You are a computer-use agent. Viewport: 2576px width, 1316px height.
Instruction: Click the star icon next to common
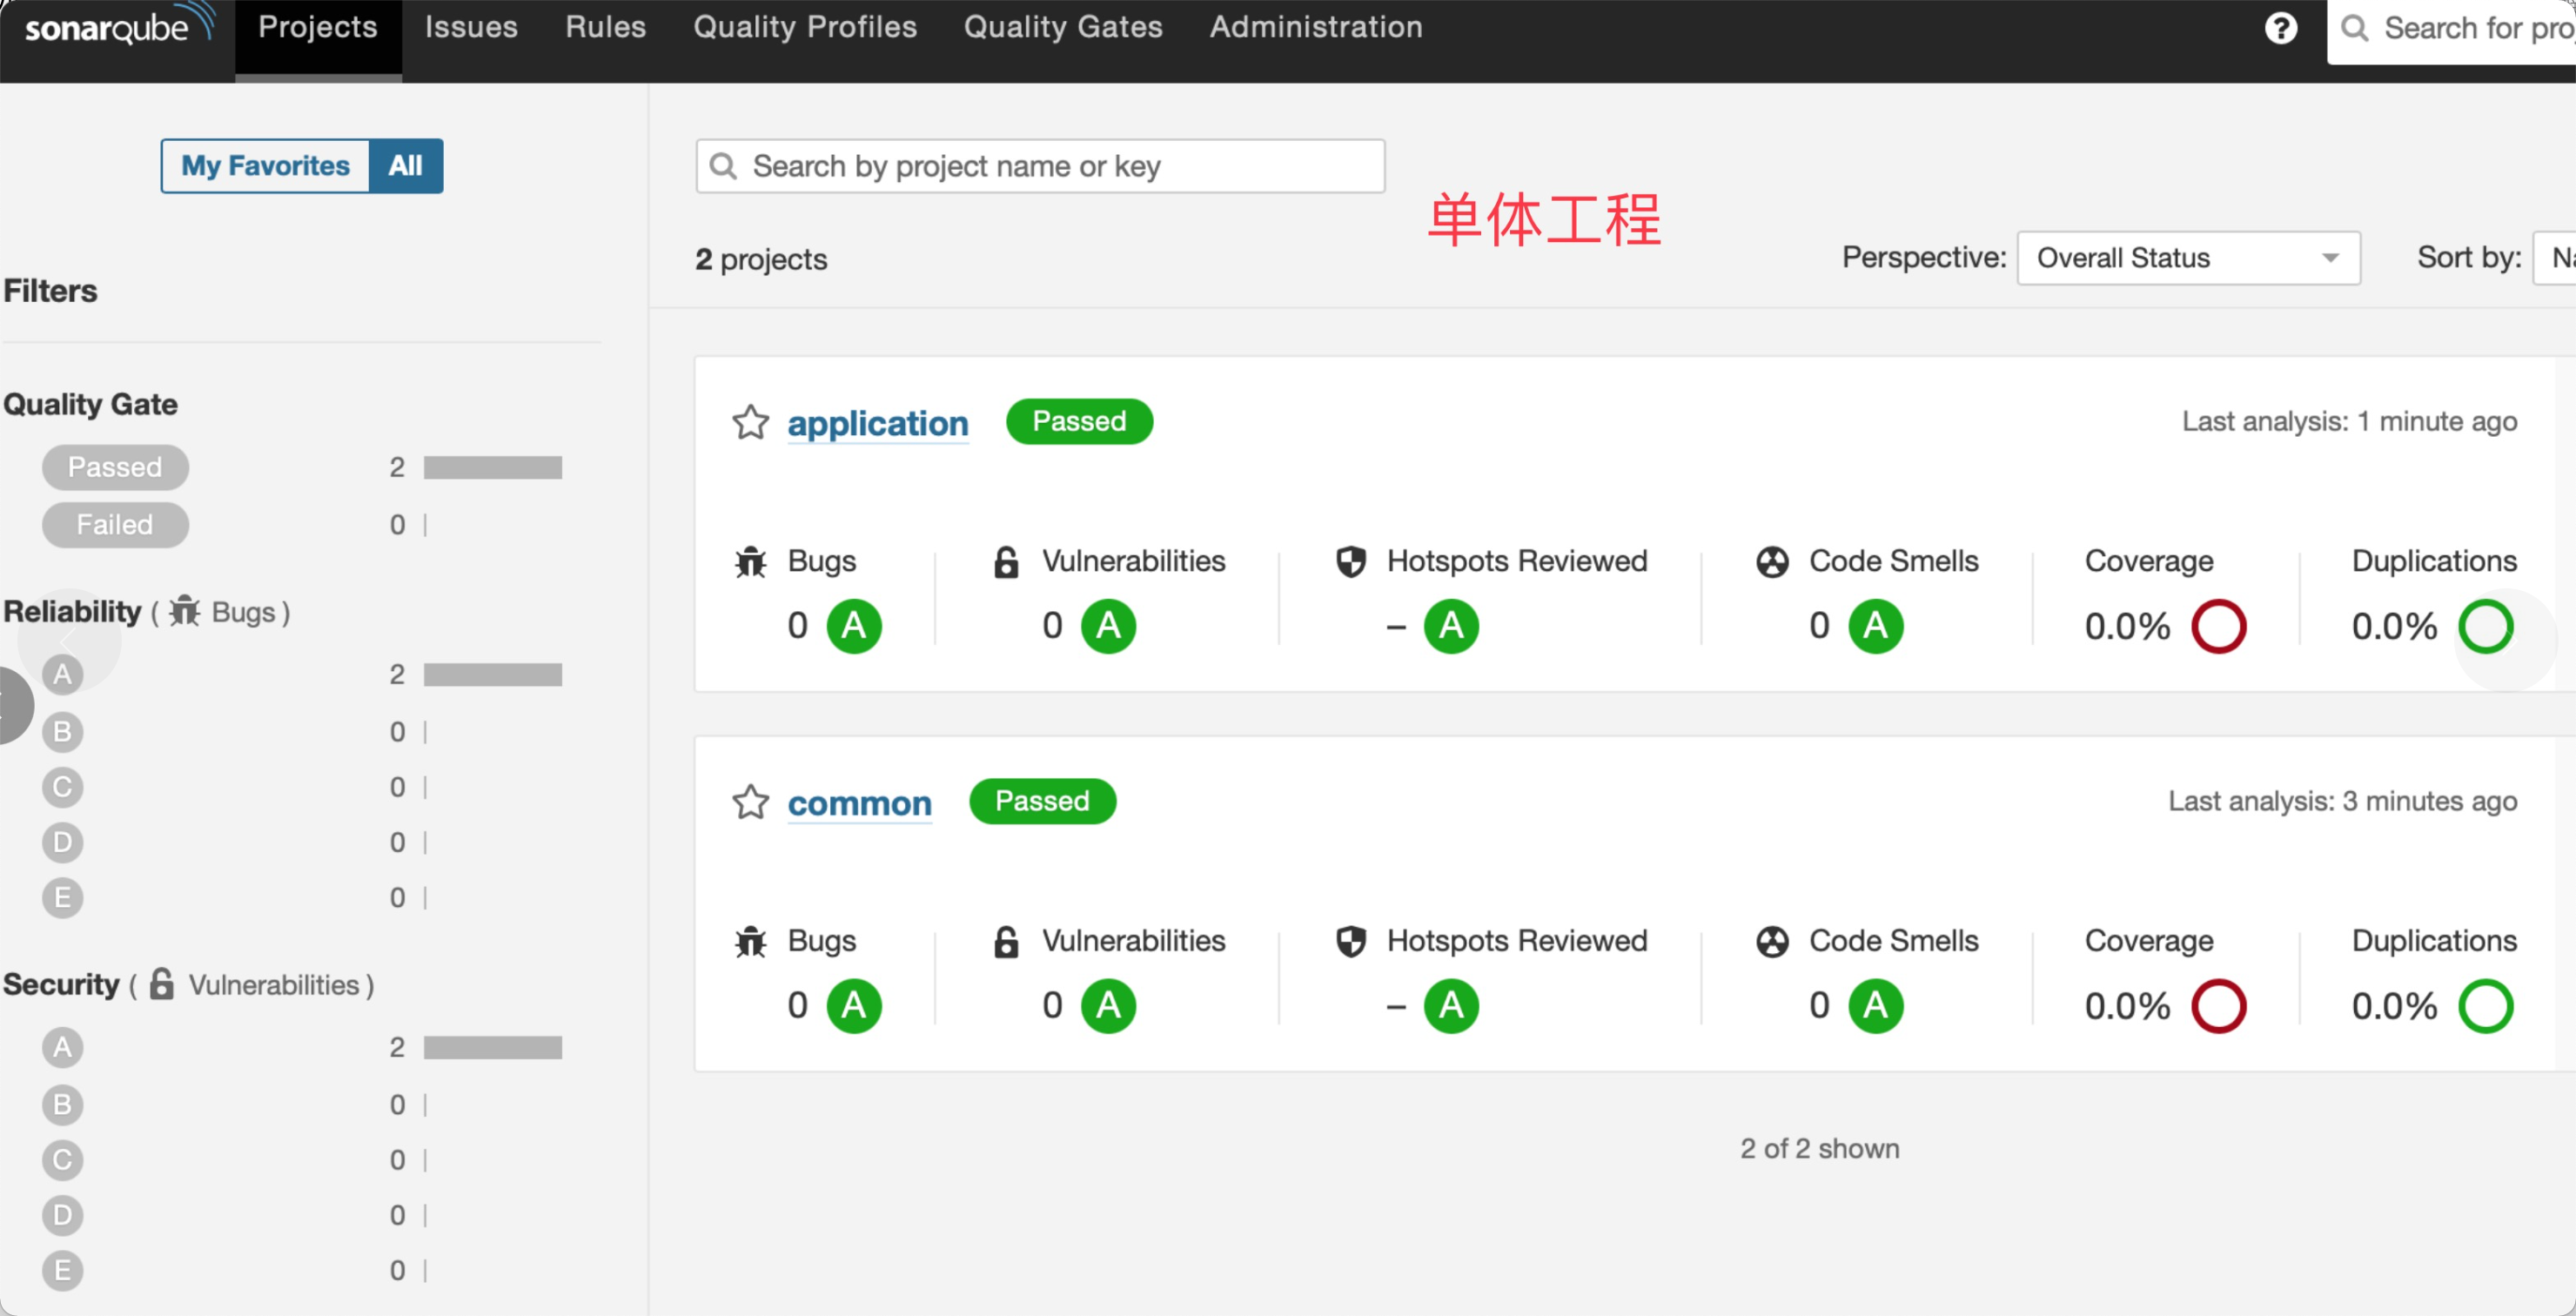pos(750,802)
